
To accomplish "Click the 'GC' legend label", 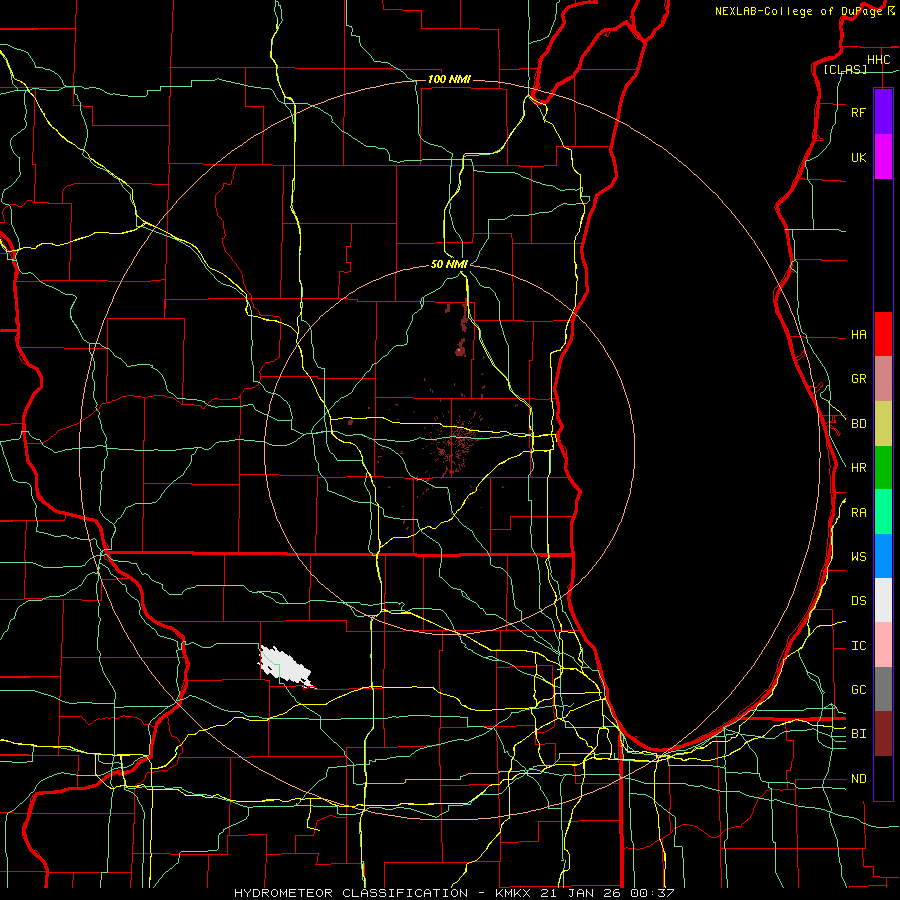I will point(858,690).
